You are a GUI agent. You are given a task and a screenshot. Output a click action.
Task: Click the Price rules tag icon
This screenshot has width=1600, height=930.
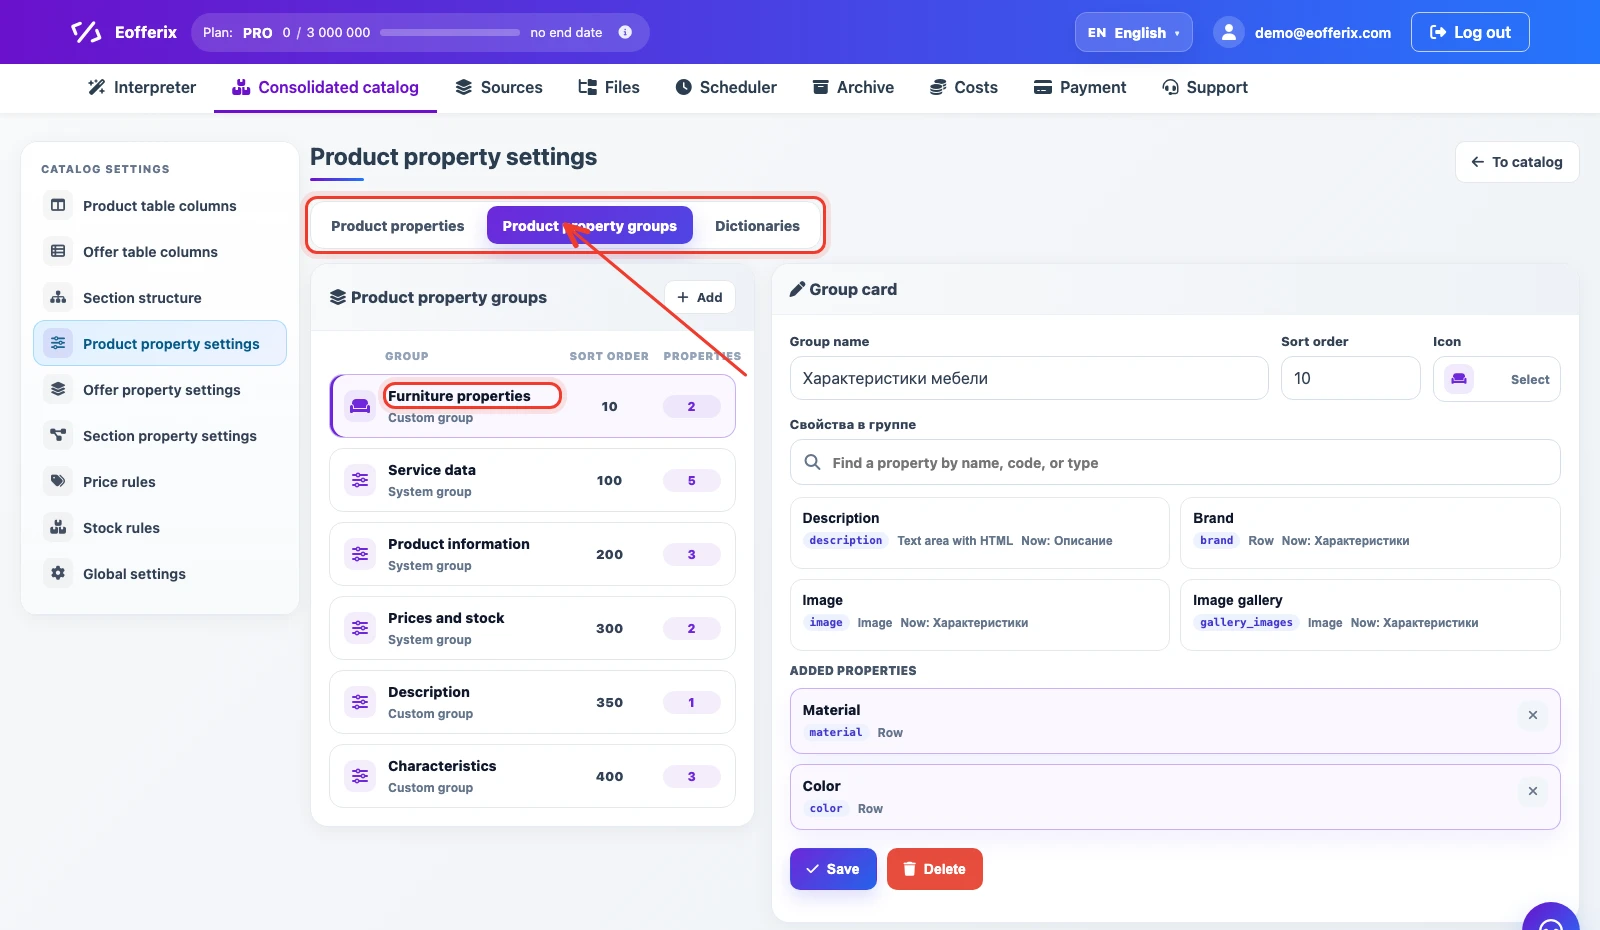[58, 481]
